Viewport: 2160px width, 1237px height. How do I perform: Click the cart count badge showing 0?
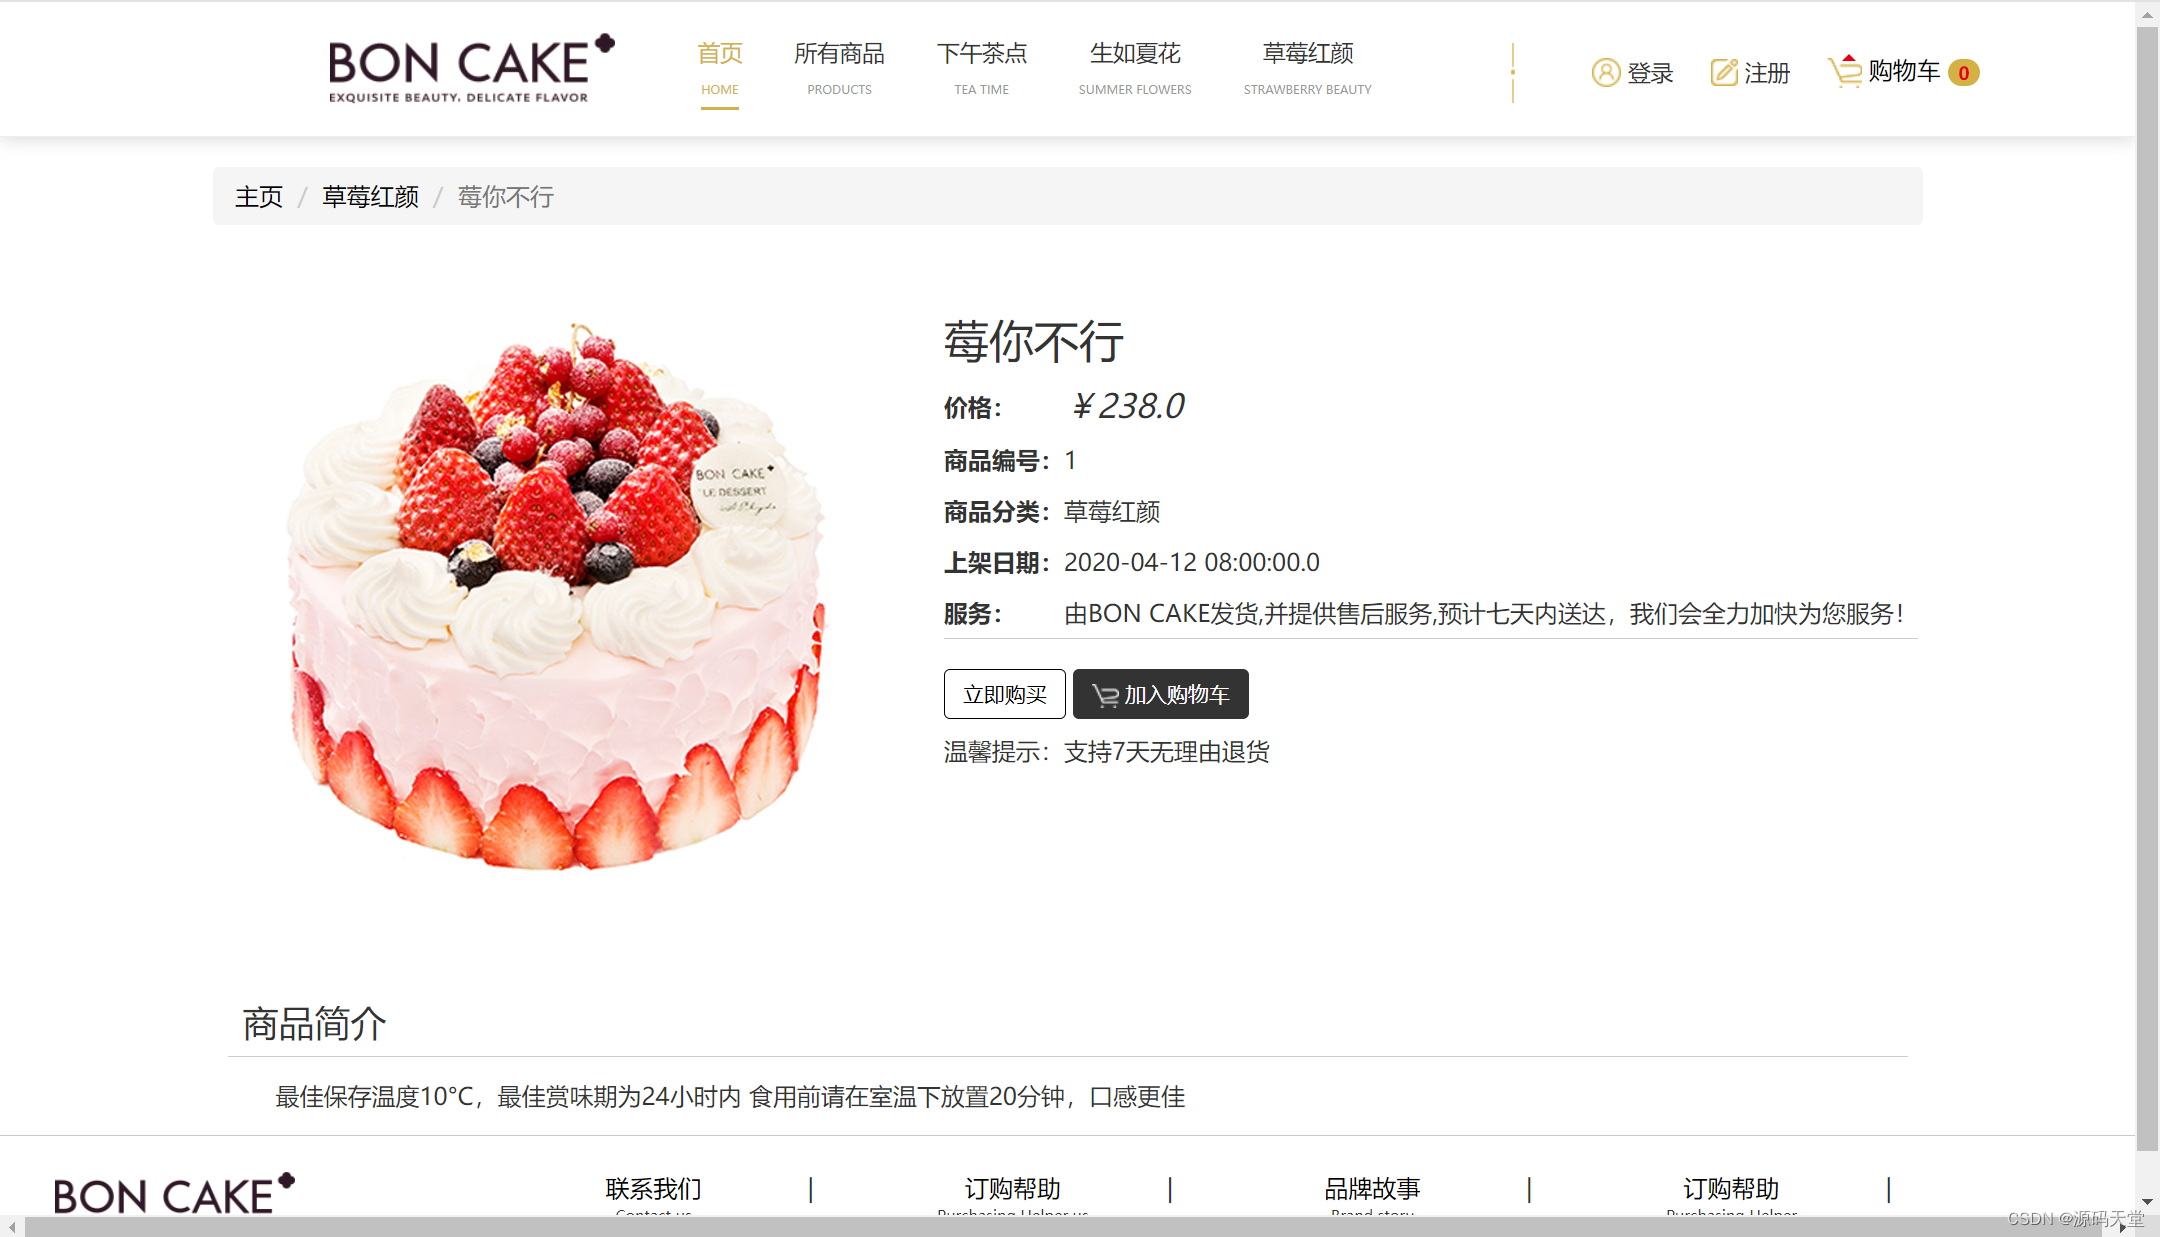[x=1963, y=73]
